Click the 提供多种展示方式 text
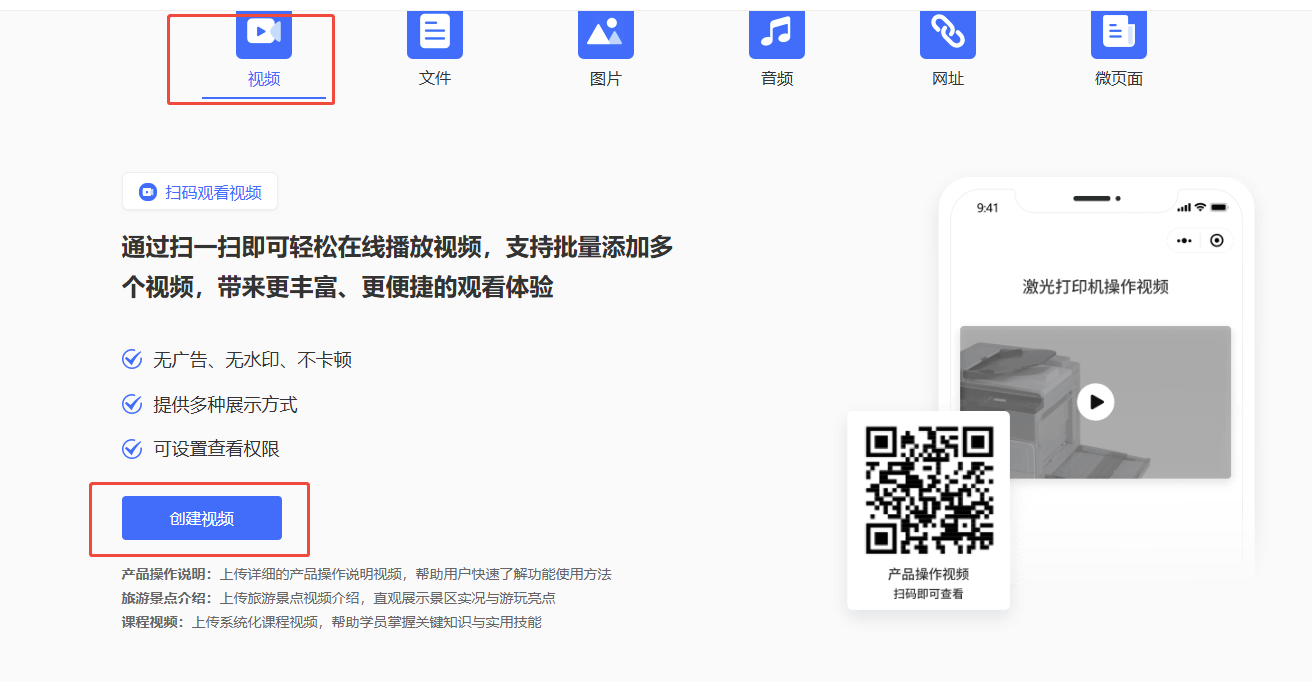 coord(226,404)
